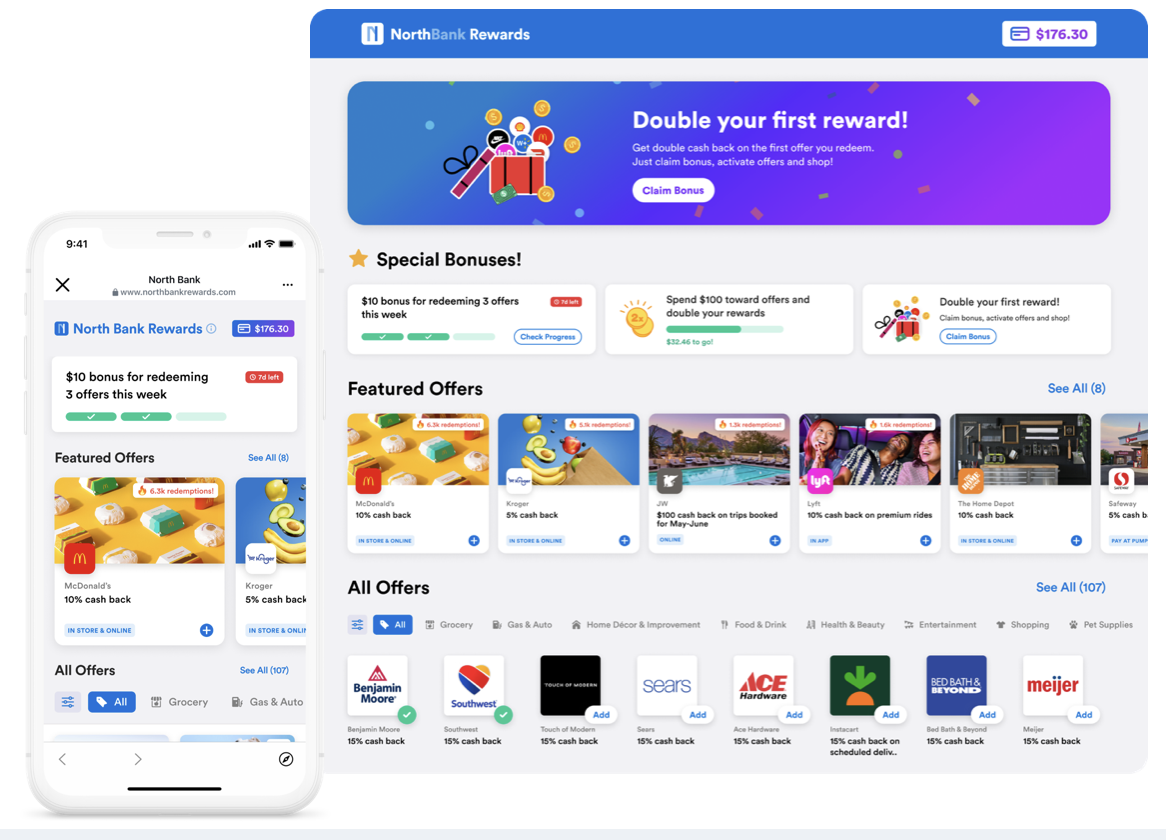The height and width of the screenshot is (840, 1166).
Task: Click the NorthBank Rewards logo in desktop header
Action: (445, 34)
